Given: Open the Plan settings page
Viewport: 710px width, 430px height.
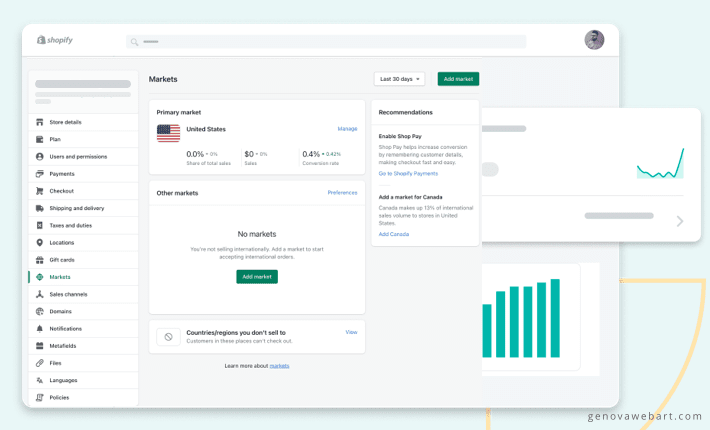Looking at the screenshot, I should (x=83, y=139).
